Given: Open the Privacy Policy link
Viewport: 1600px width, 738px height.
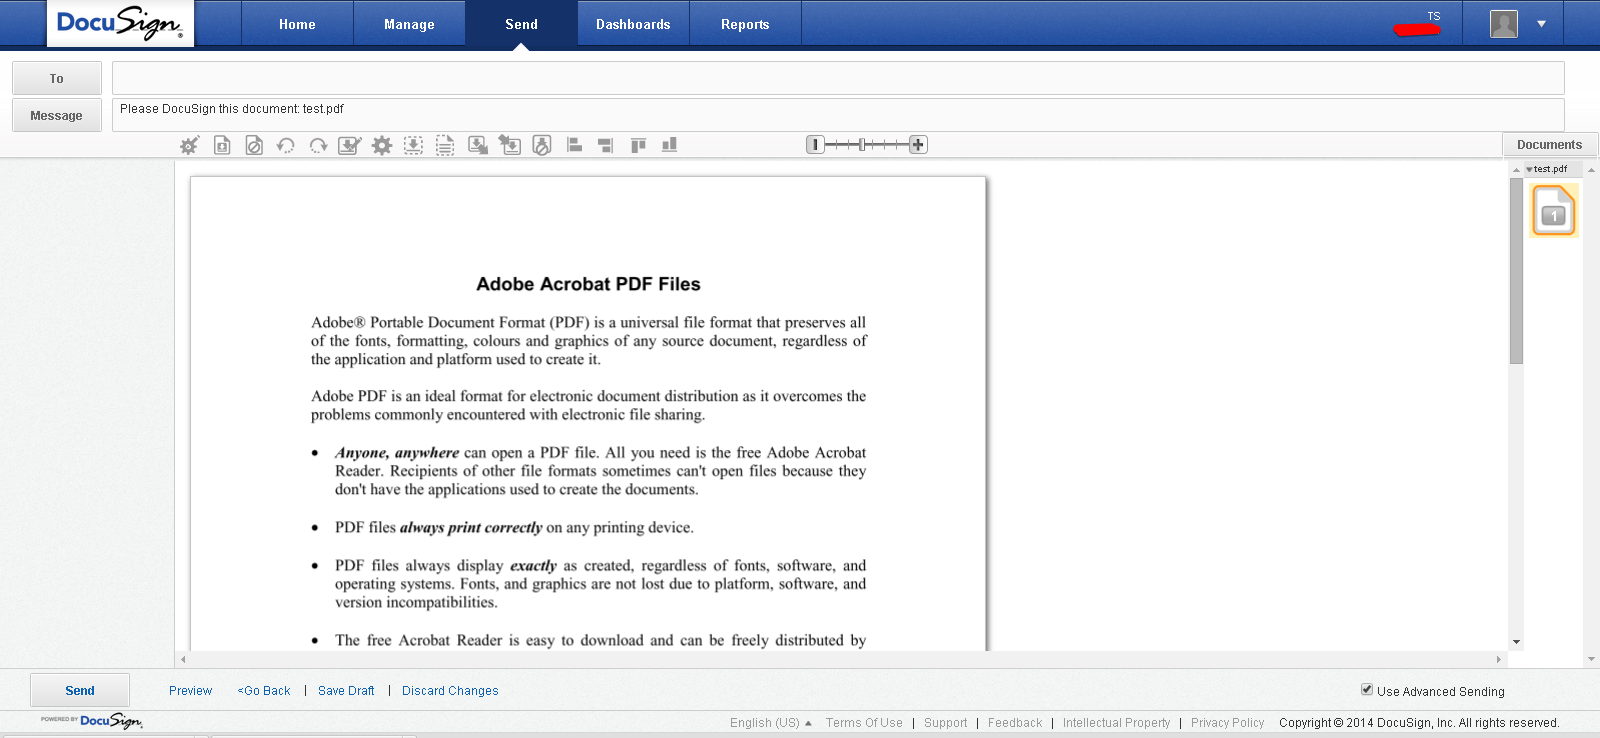Looking at the screenshot, I should coord(1227,723).
